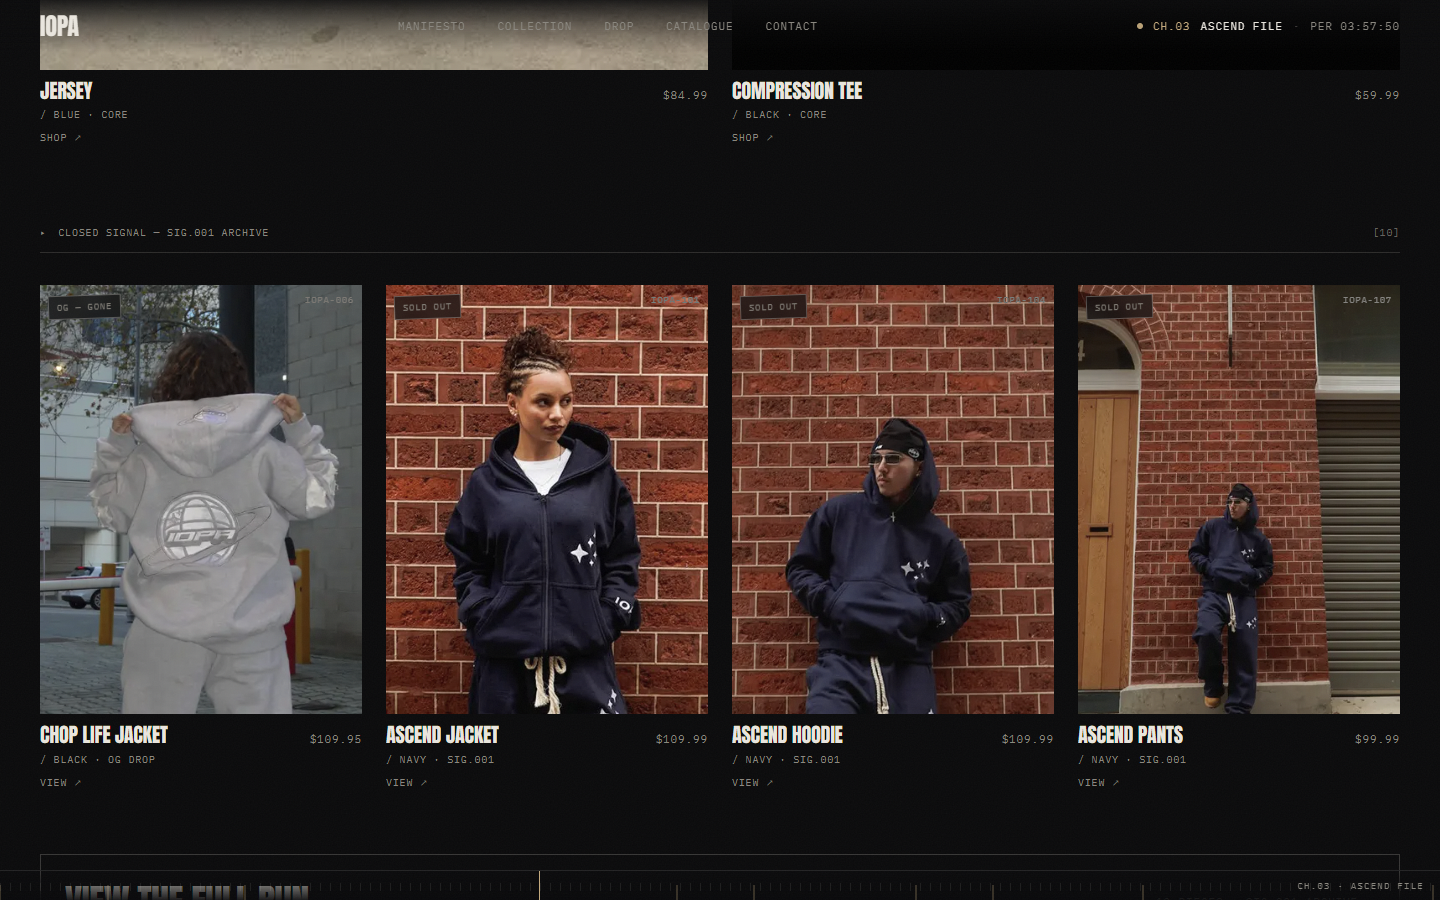Click the CH.03 Ascend File status
The image size is (1440, 900).
(x=1209, y=26)
